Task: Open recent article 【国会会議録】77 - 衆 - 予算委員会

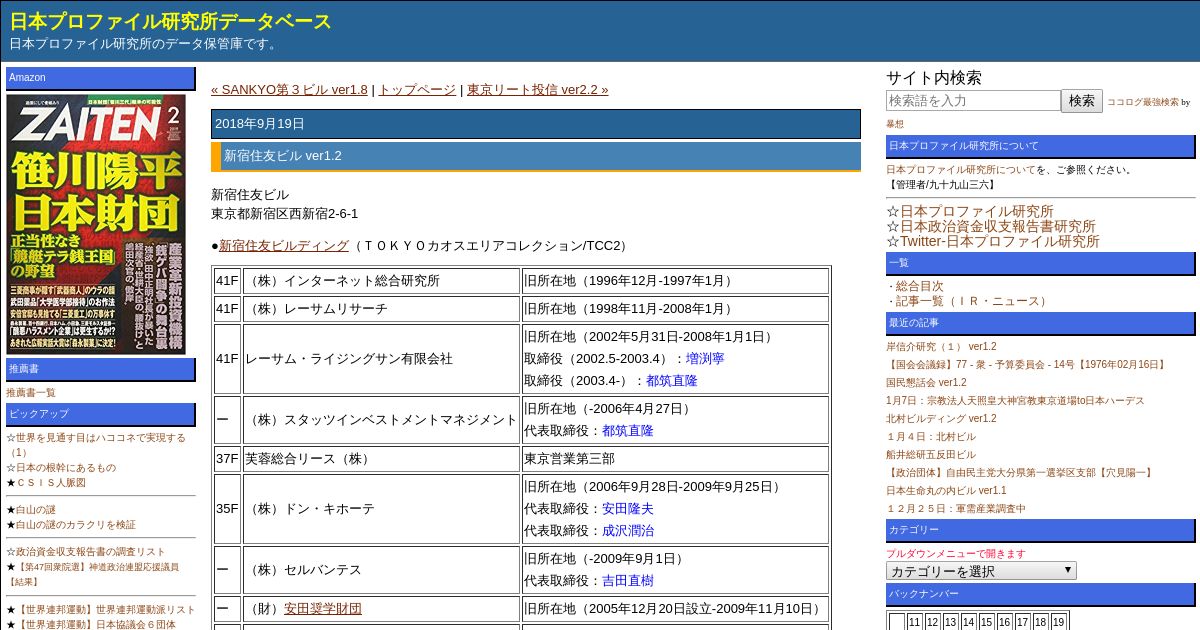Action: pos(1026,364)
